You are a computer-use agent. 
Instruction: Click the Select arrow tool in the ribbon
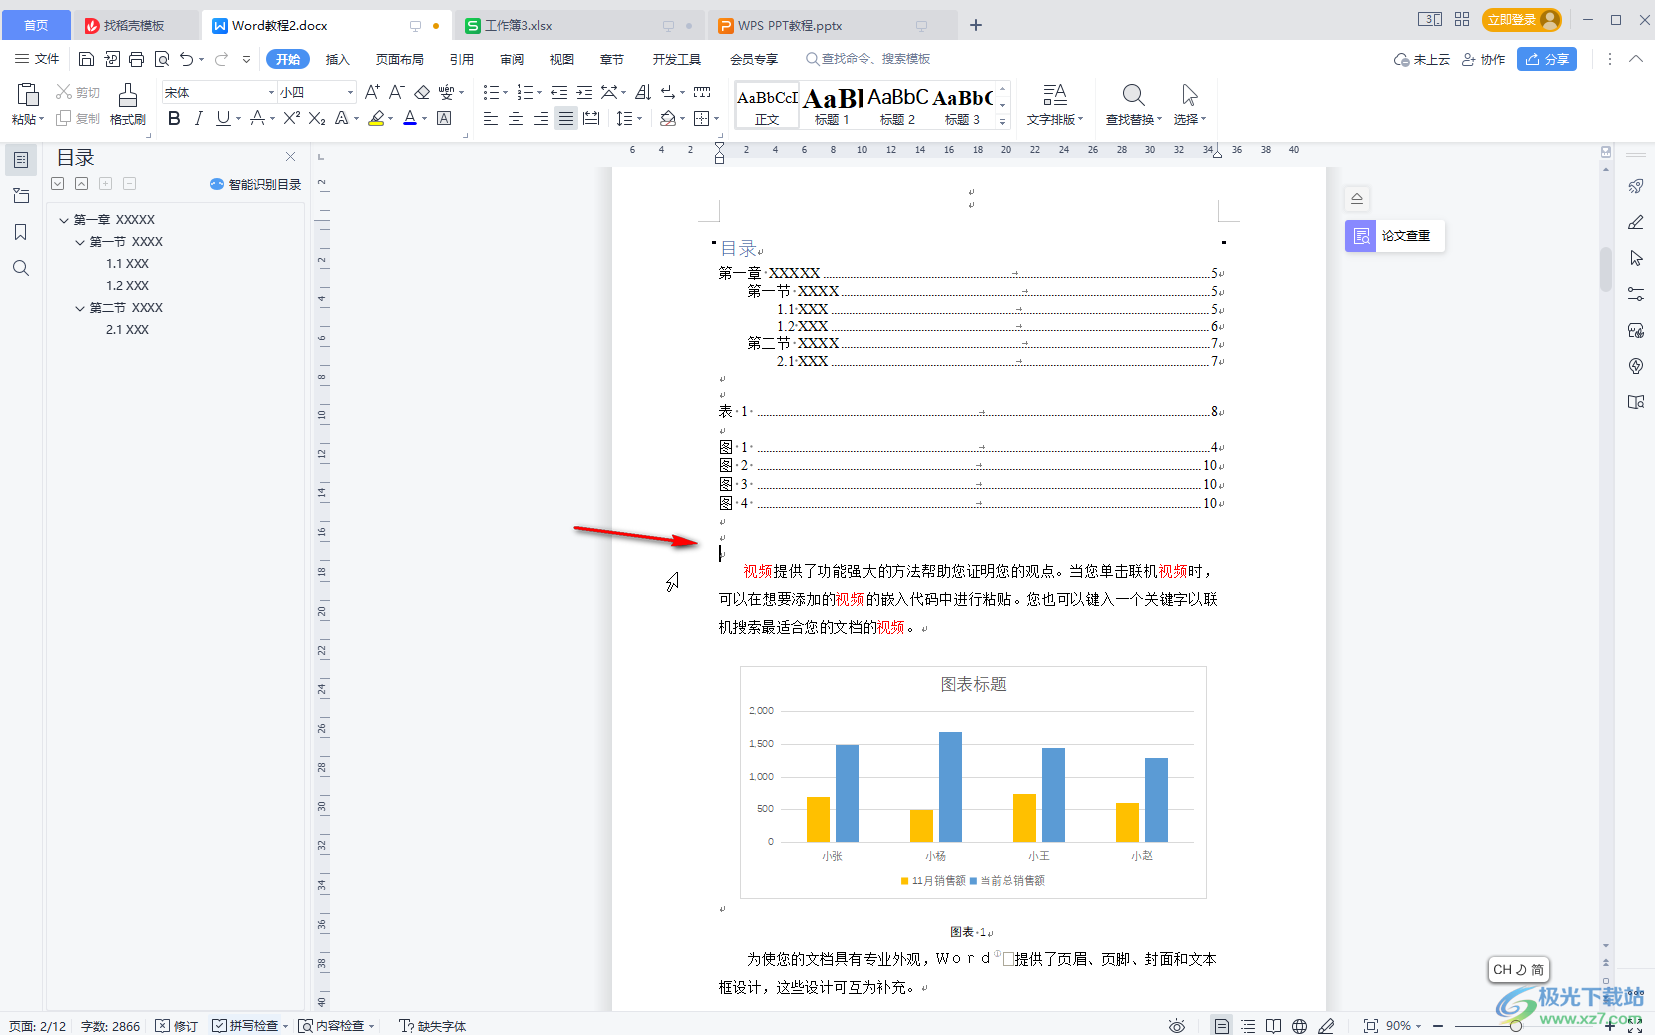[1189, 95]
